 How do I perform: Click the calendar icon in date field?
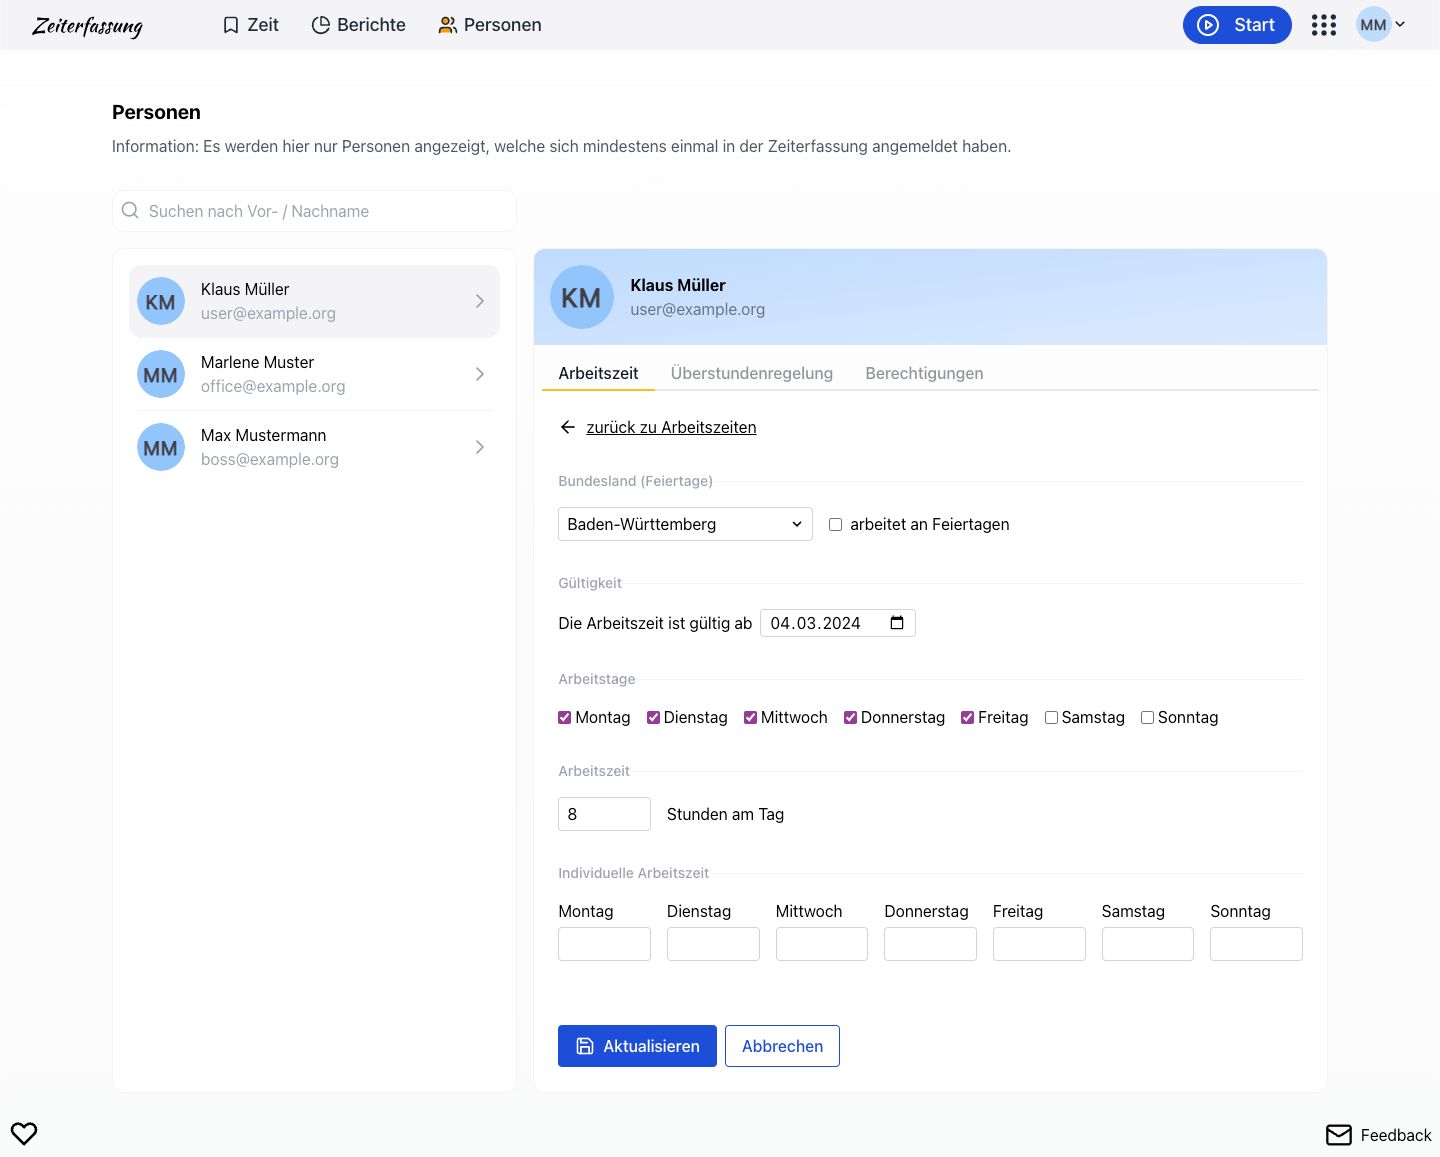[x=897, y=623]
